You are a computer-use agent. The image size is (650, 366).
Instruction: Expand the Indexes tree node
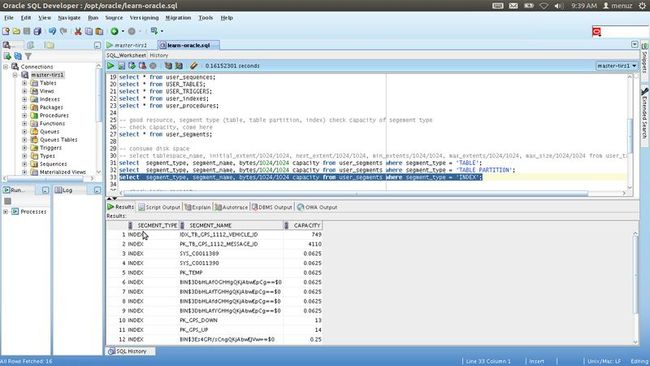24,99
